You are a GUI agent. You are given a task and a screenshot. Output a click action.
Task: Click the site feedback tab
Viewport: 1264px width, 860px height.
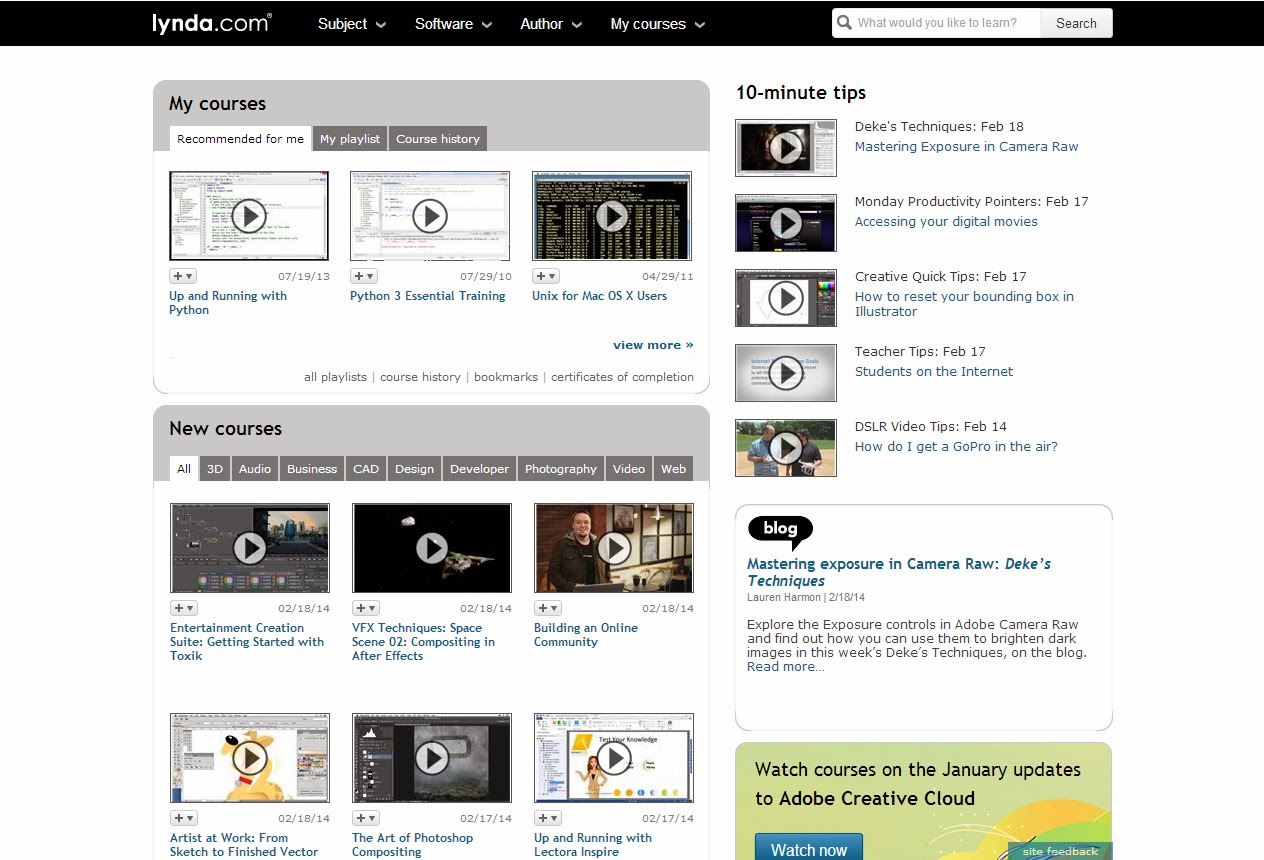pyautogui.click(x=1060, y=851)
